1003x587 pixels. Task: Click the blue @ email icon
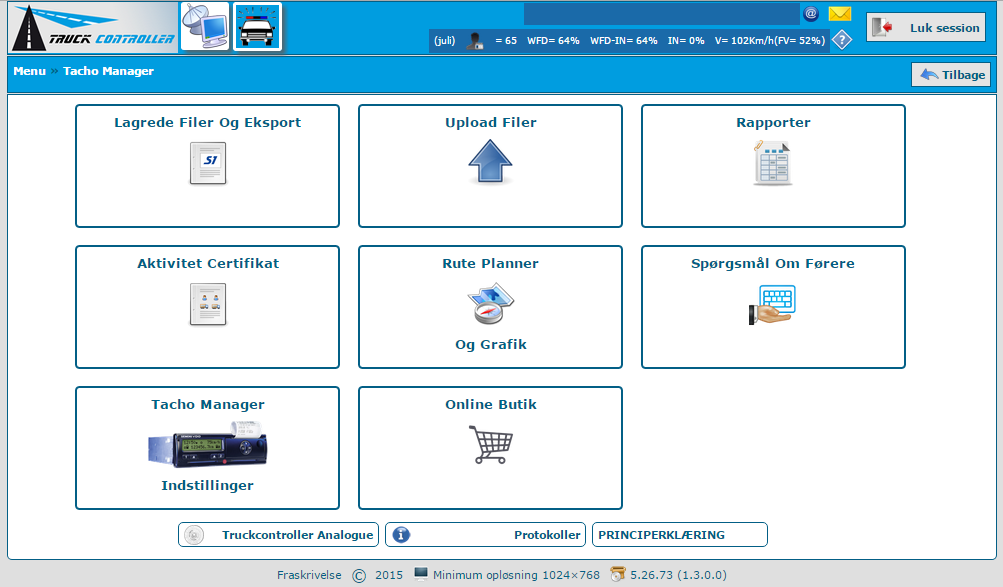(811, 14)
